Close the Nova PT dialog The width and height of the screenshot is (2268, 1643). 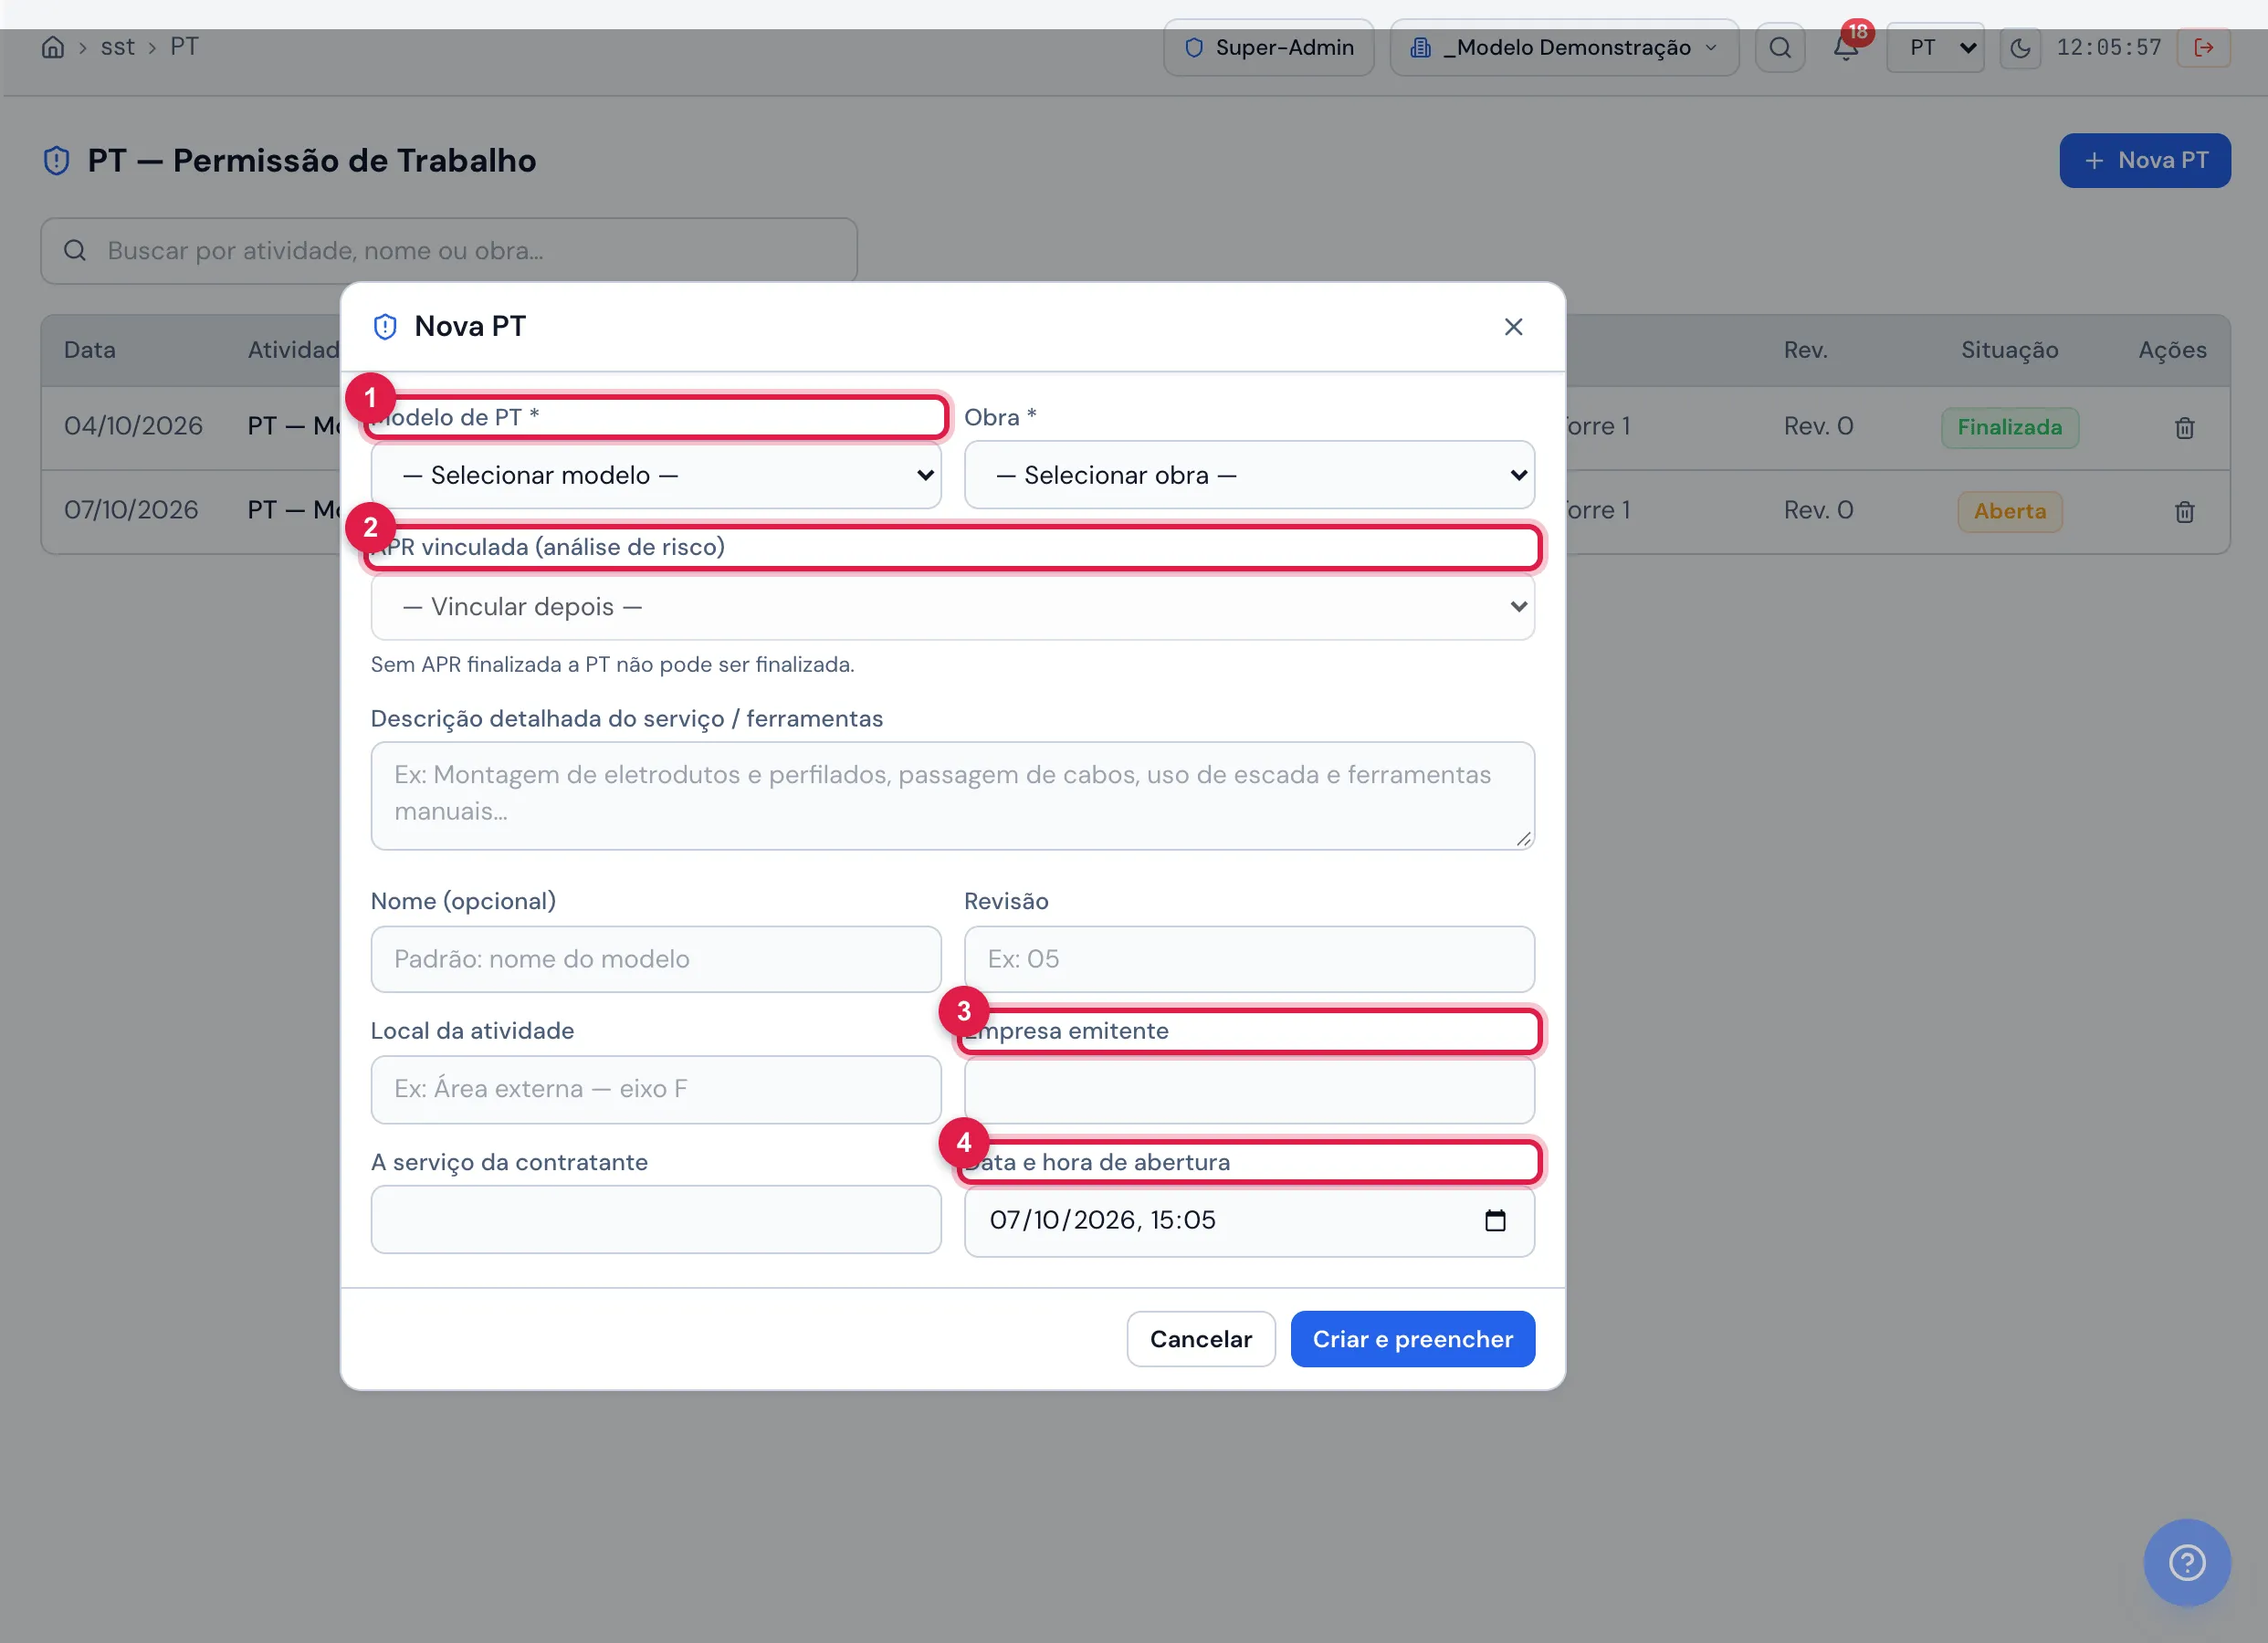pos(1513,327)
